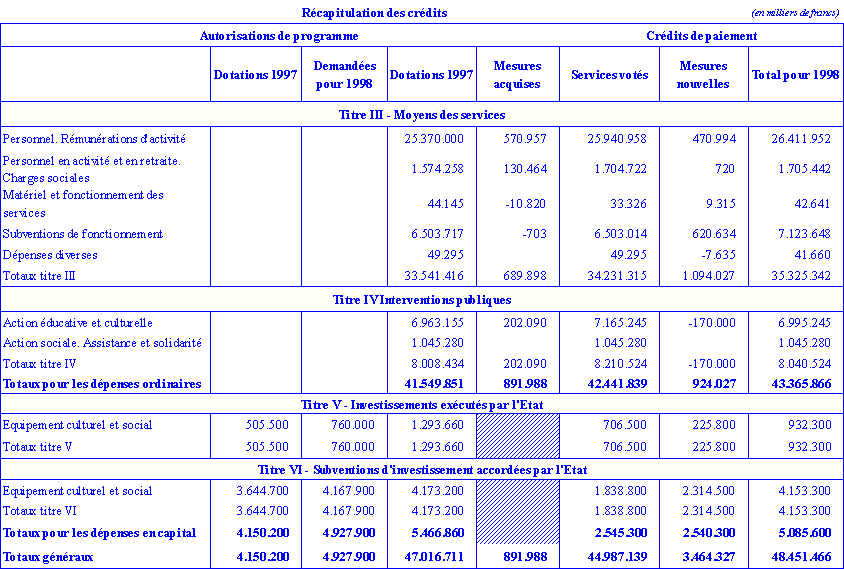Click the 'Crédits de paiement' header

click(x=701, y=36)
